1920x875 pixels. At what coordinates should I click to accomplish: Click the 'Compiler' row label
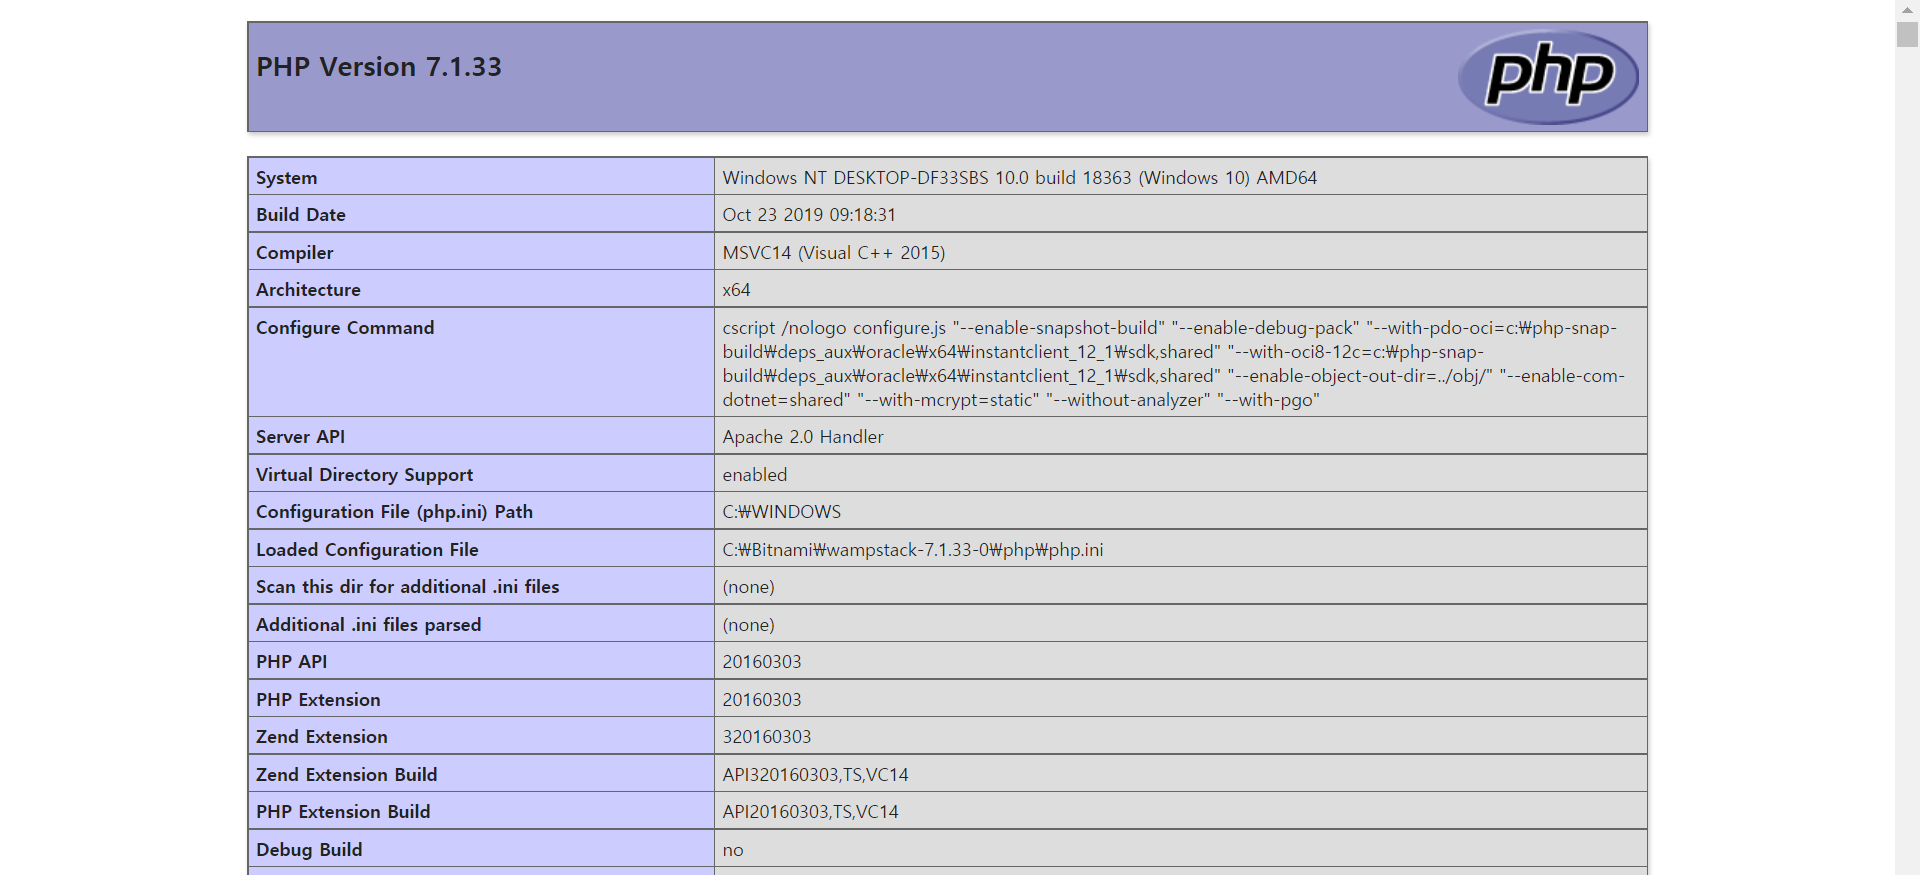coord(295,252)
